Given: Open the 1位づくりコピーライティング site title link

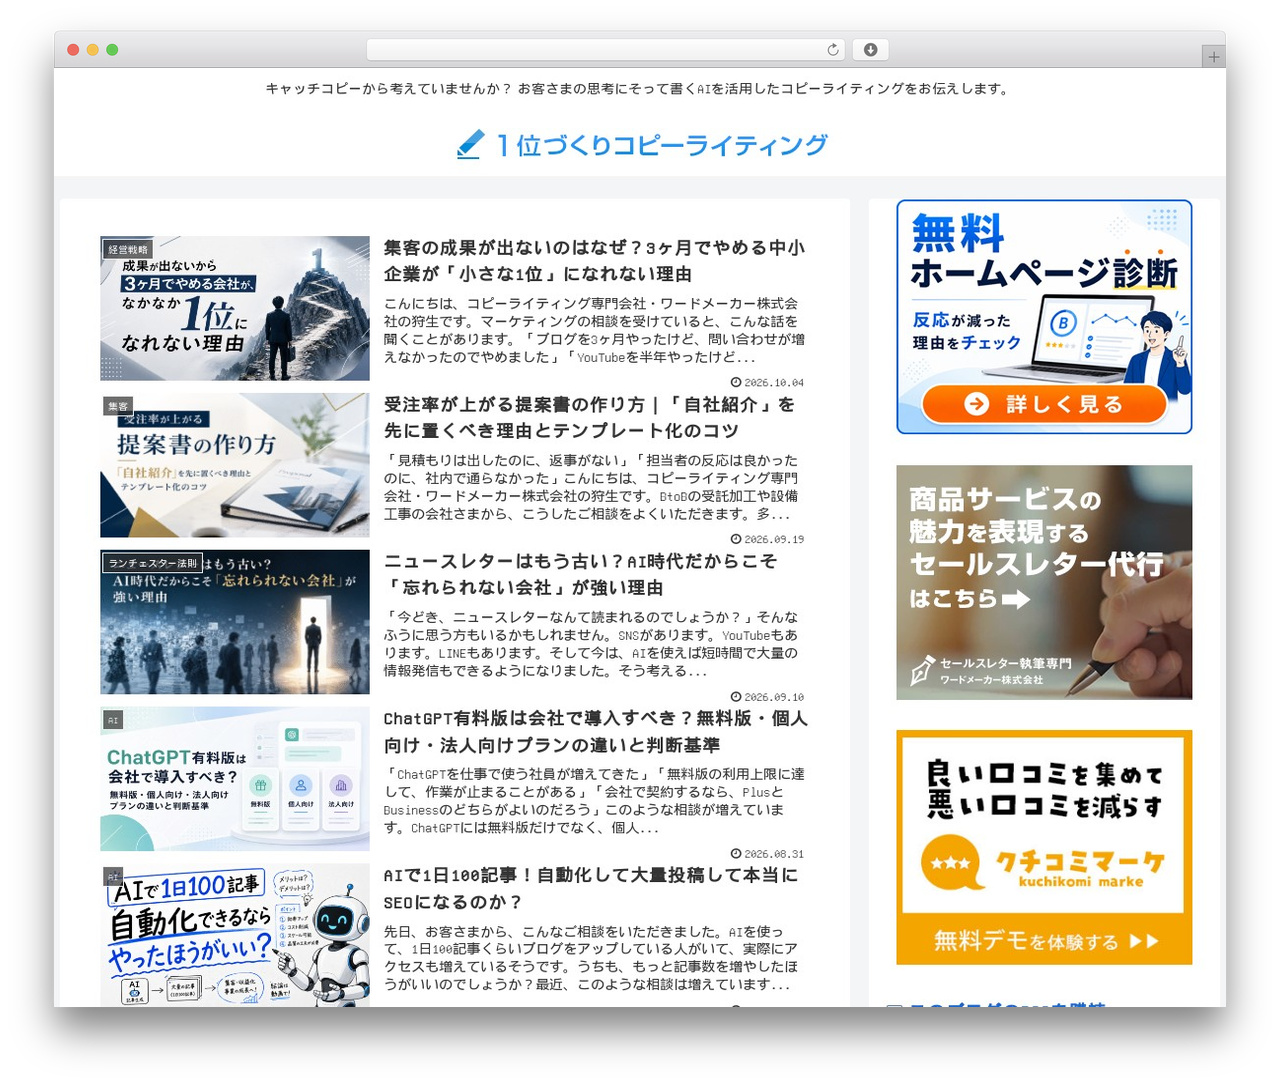Looking at the screenshot, I should click(x=662, y=146).
